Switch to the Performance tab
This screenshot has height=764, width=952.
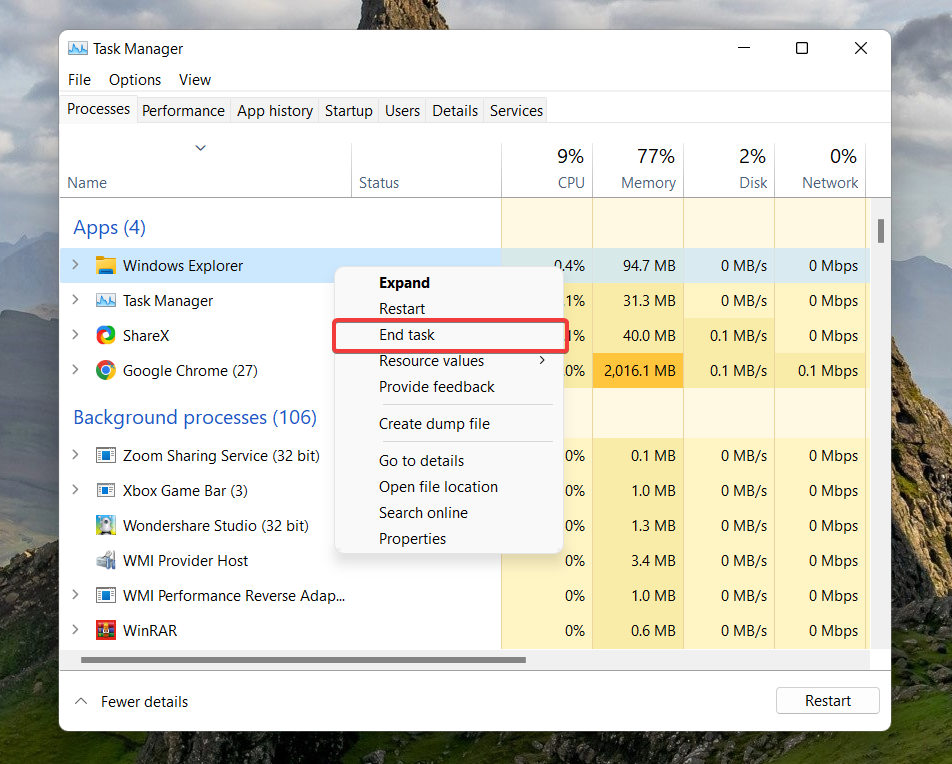pyautogui.click(x=183, y=110)
